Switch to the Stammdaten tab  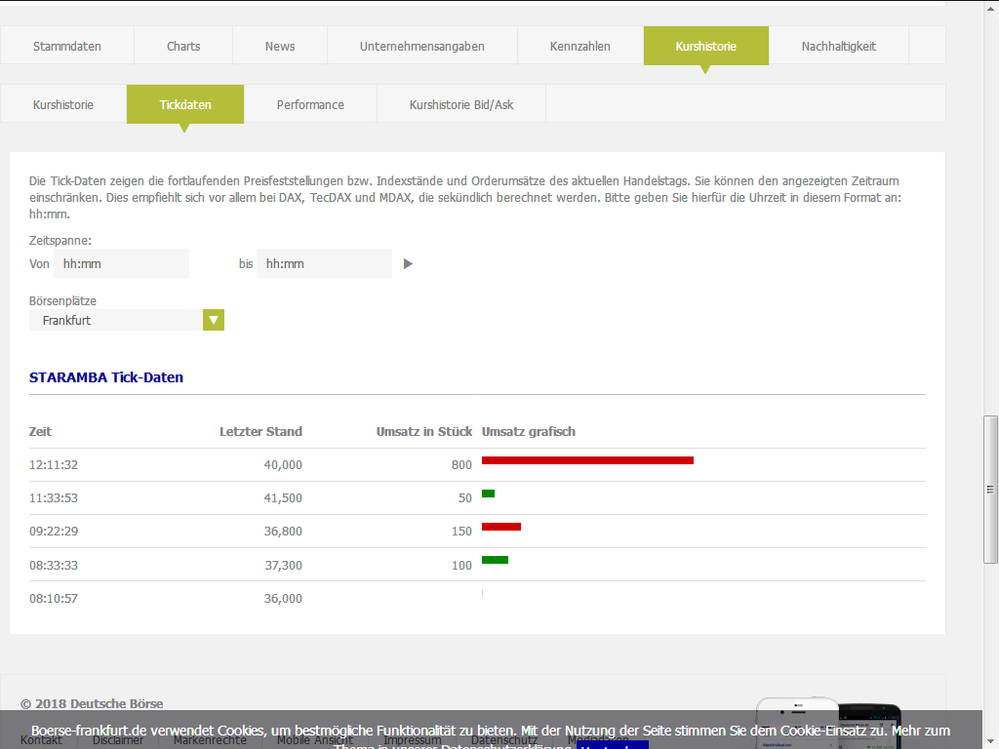point(67,46)
